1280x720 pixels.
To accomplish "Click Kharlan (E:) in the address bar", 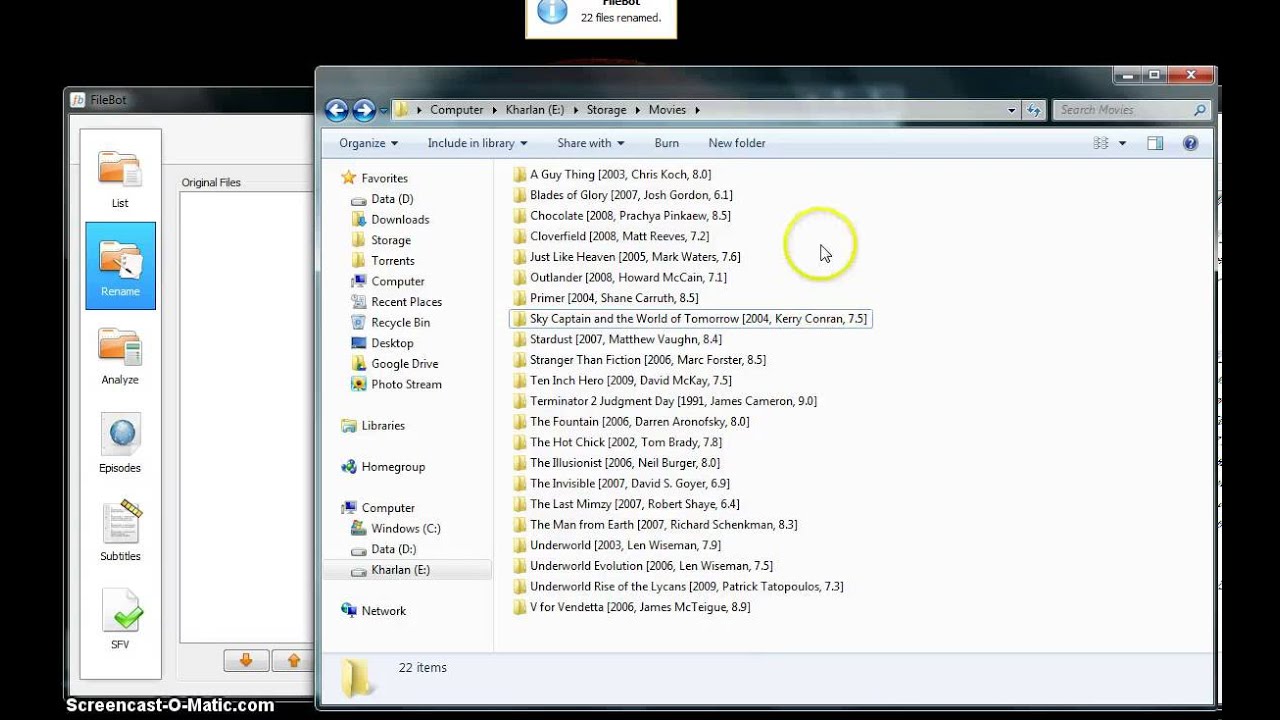I will click(536, 110).
